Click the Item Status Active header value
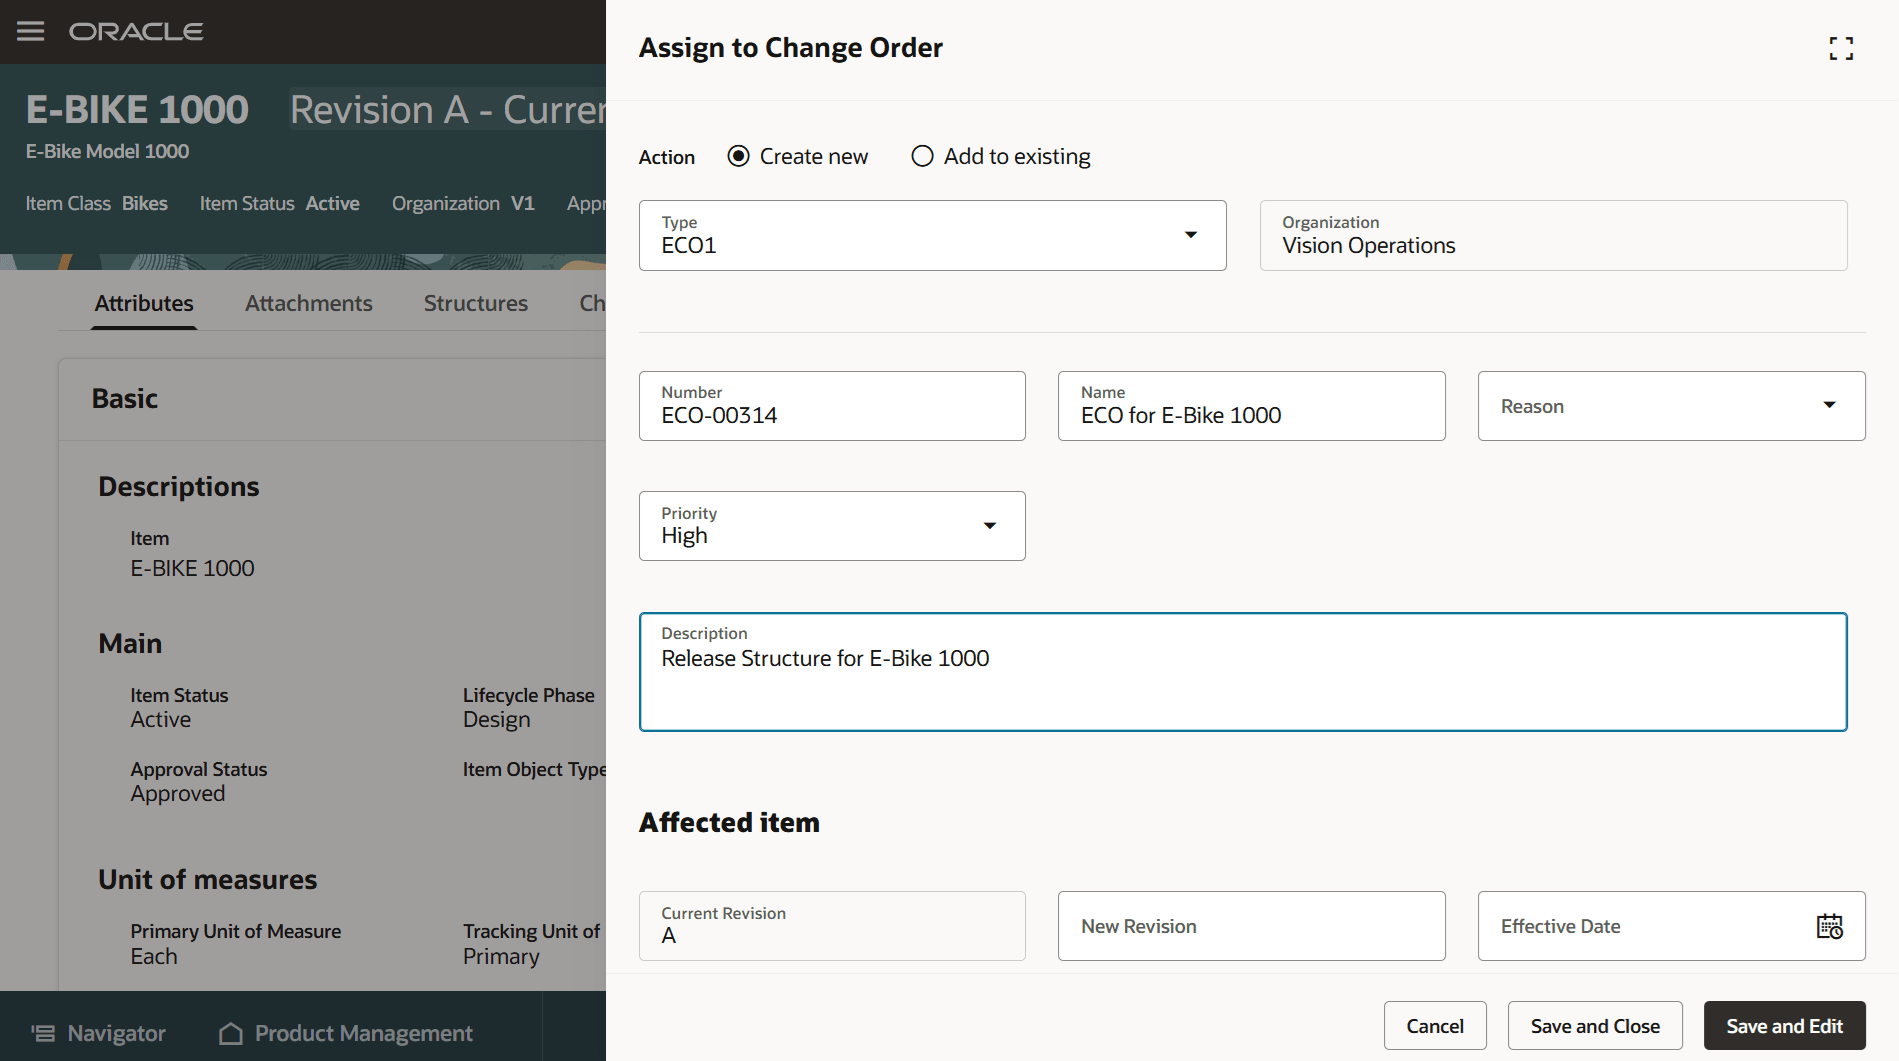Image resolution: width=1899 pixels, height=1061 pixels. point(332,204)
